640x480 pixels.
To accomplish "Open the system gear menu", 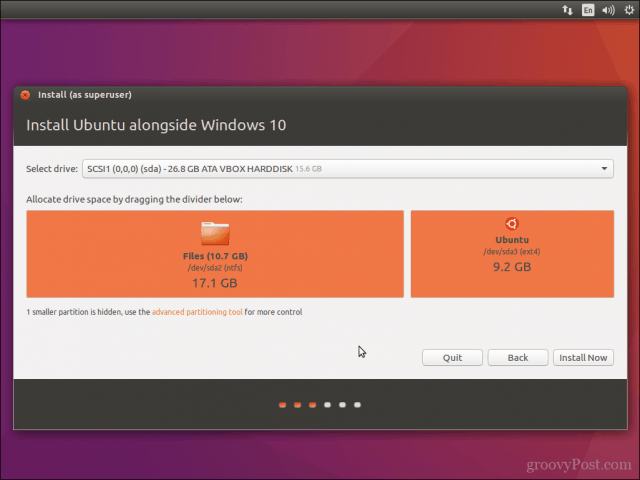I will [629, 10].
